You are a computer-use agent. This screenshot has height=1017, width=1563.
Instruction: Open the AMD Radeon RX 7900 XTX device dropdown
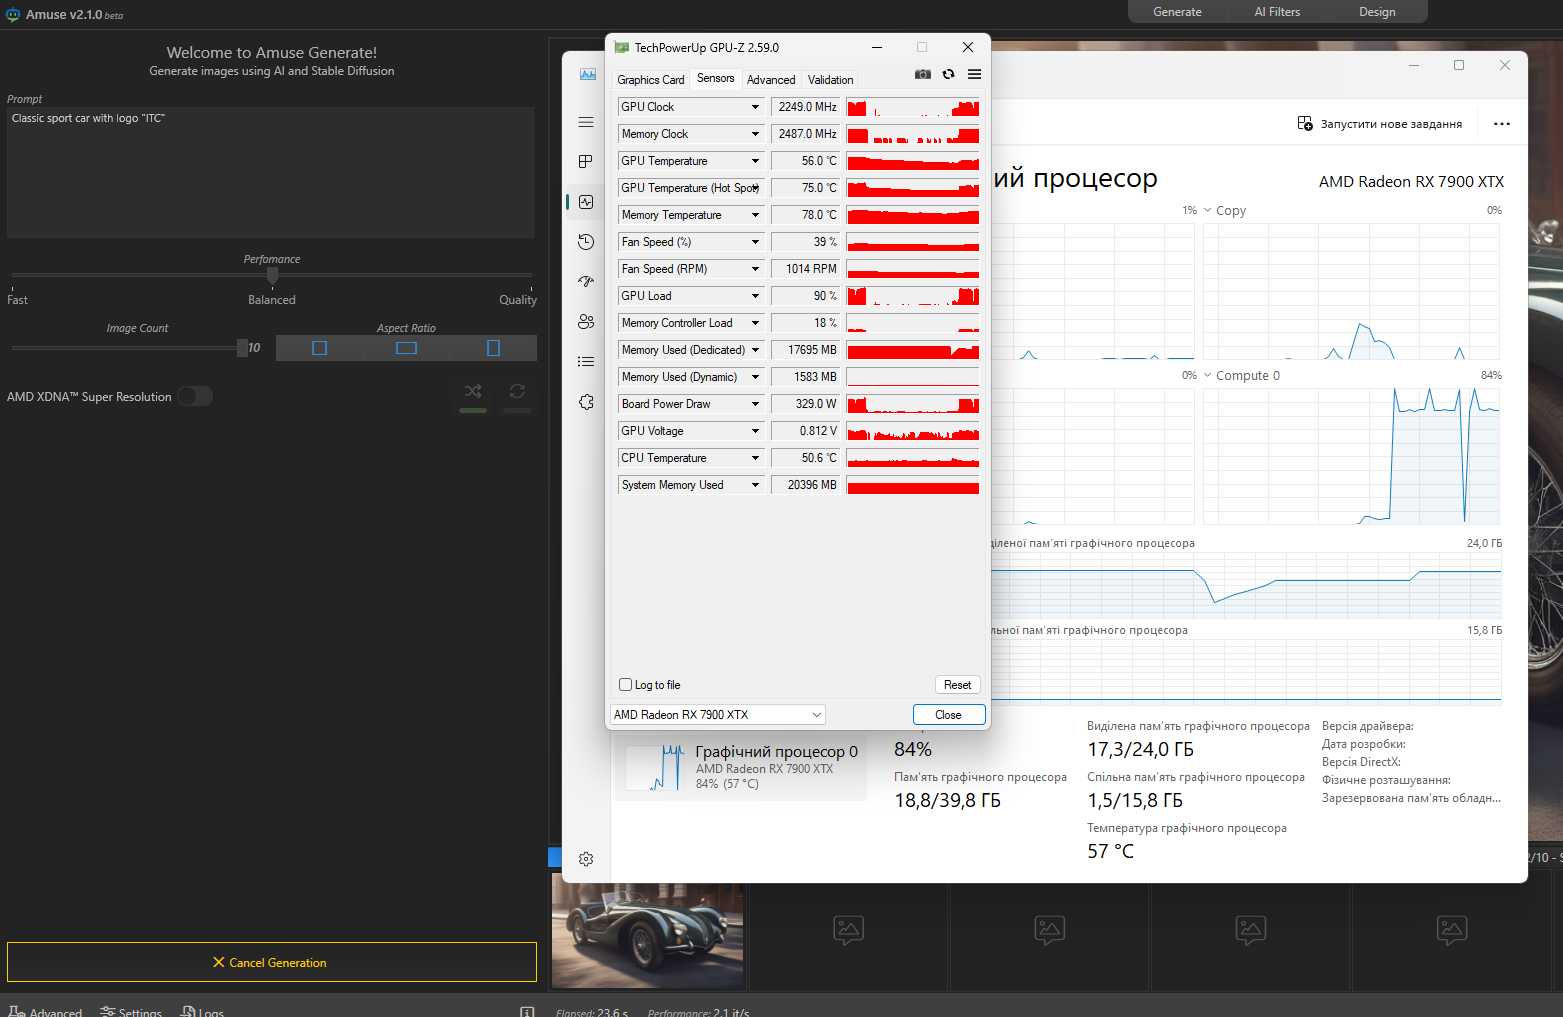(716, 714)
